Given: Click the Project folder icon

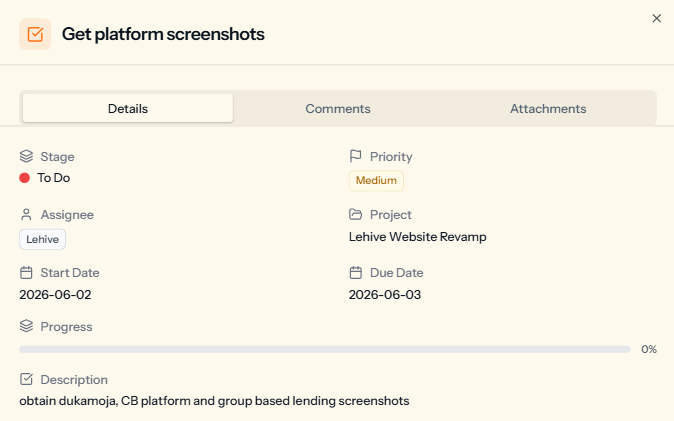Looking at the screenshot, I should pyautogui.click(x=355, y=214).
